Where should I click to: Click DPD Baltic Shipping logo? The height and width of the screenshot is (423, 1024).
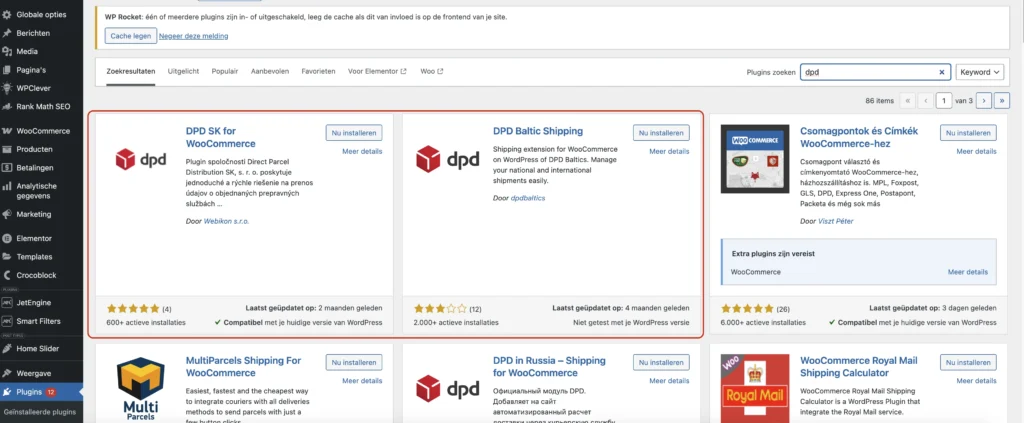447,159
